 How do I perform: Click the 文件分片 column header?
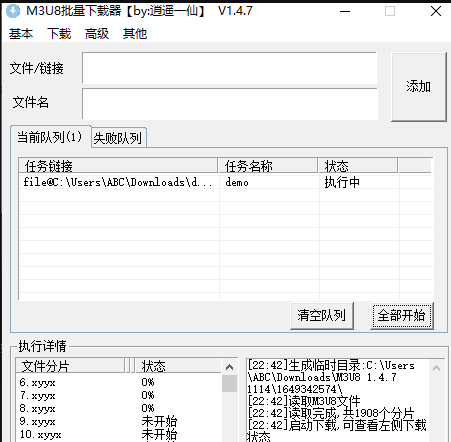tap(70, 366)
